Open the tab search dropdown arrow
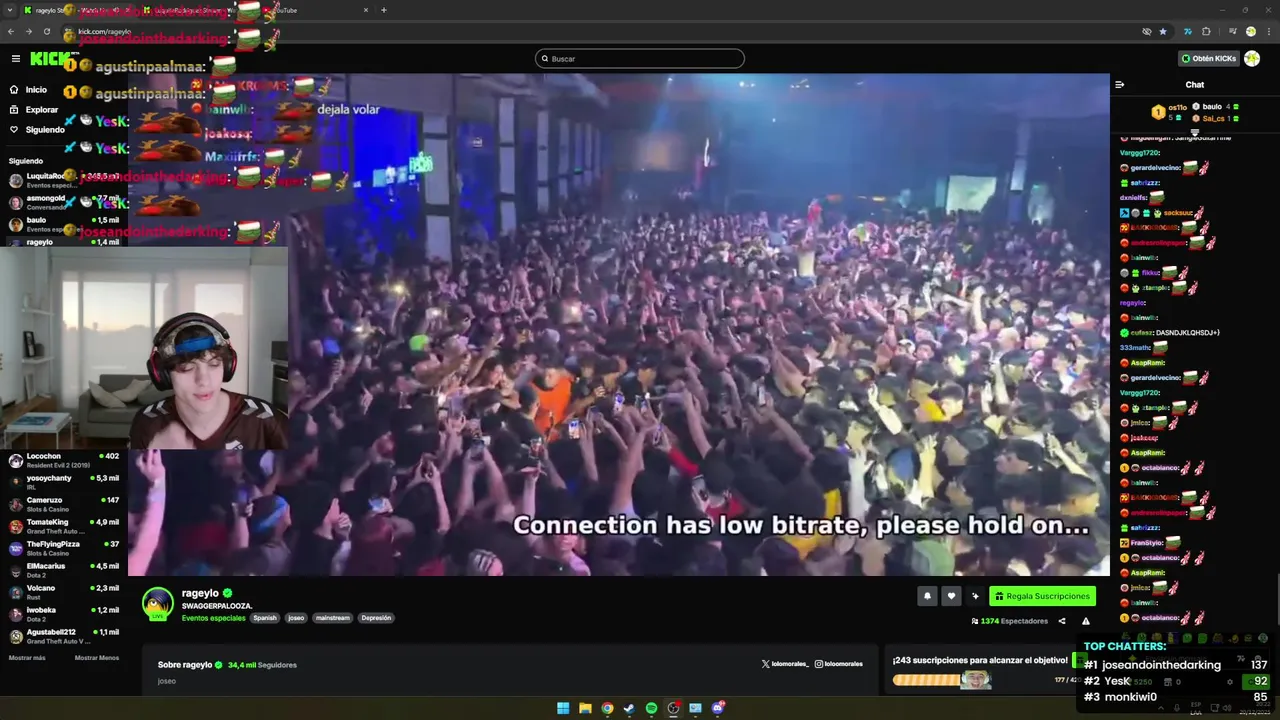The width and height of the screenshot is (1280, 720). [9, 10]
